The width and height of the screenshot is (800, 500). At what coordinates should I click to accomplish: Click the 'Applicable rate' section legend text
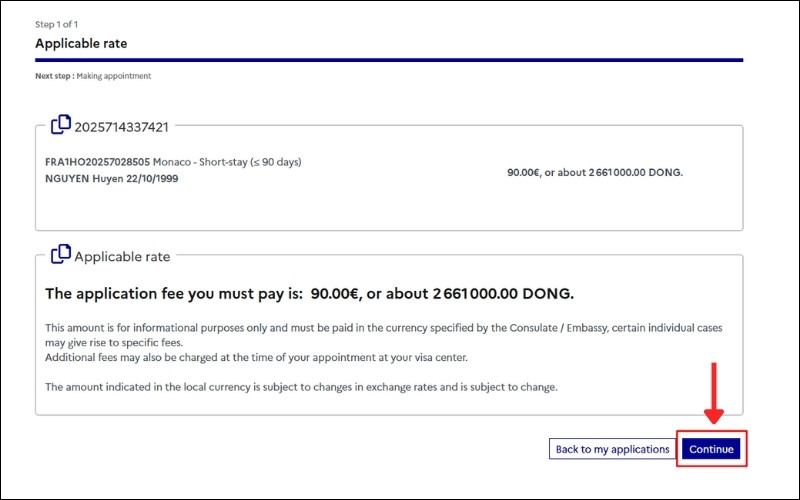click(122, 256)
